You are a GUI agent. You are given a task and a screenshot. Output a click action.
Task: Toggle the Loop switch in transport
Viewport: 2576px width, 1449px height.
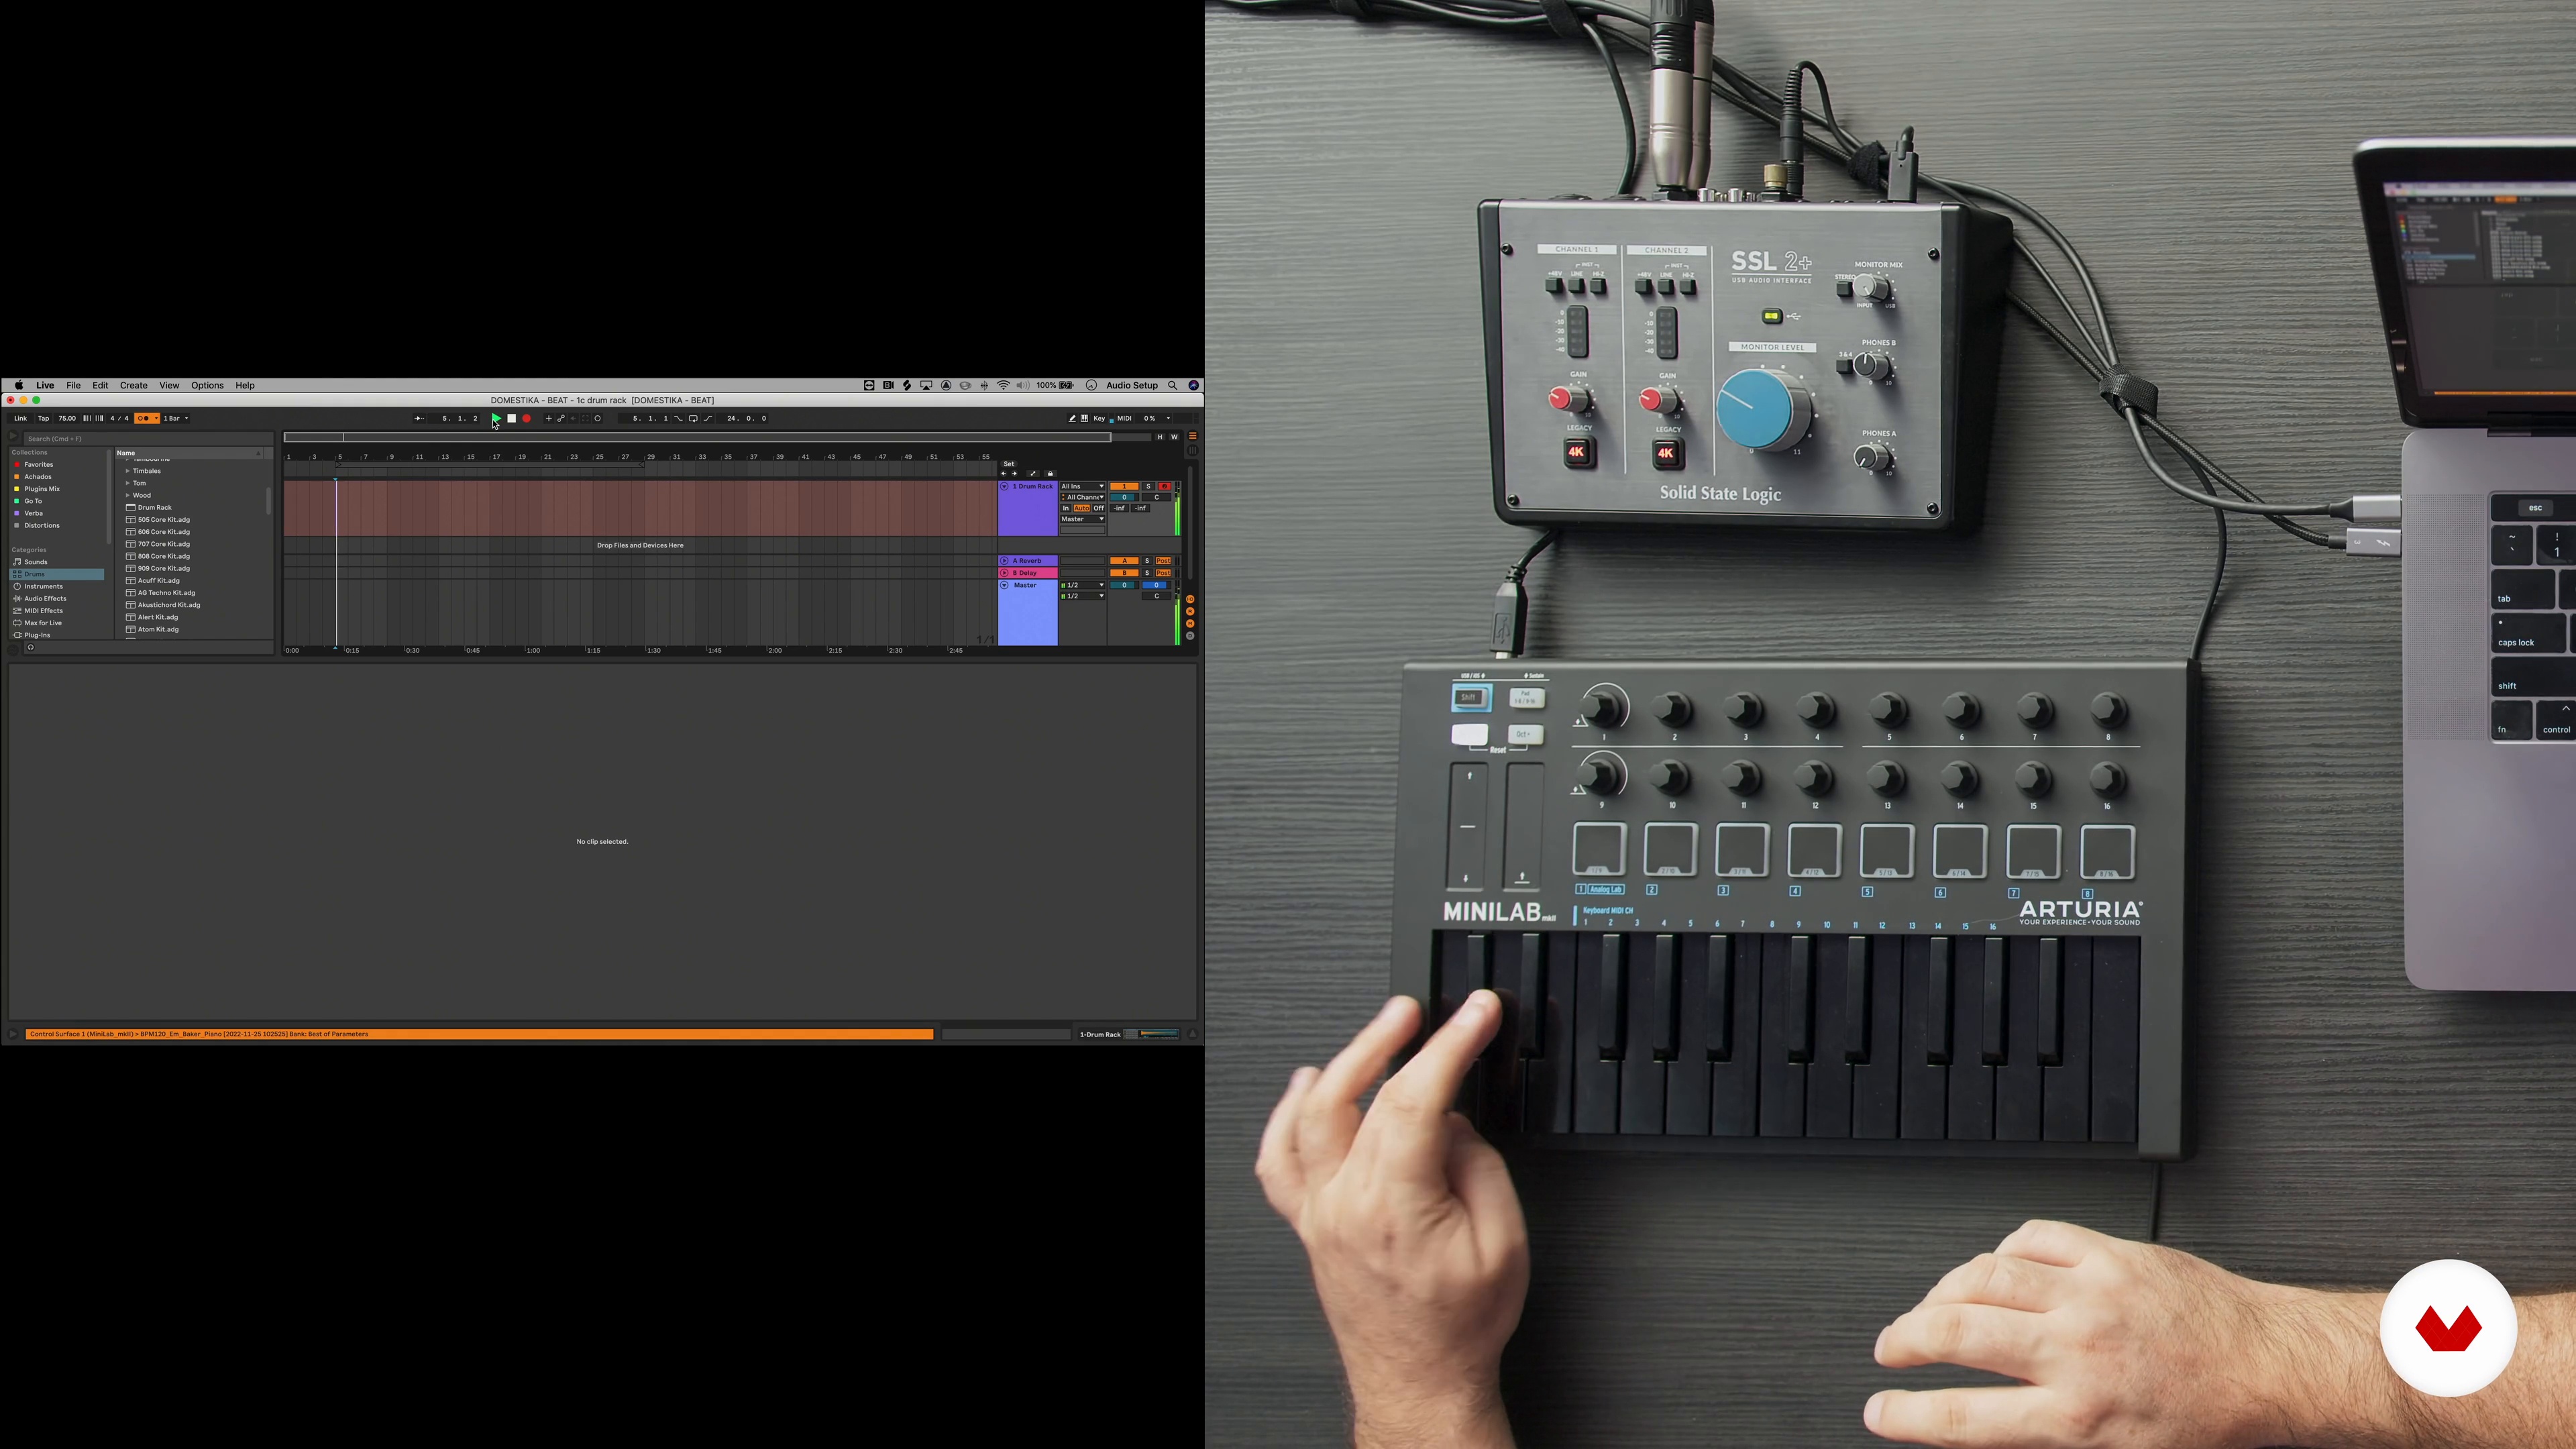tap(693, 418)
